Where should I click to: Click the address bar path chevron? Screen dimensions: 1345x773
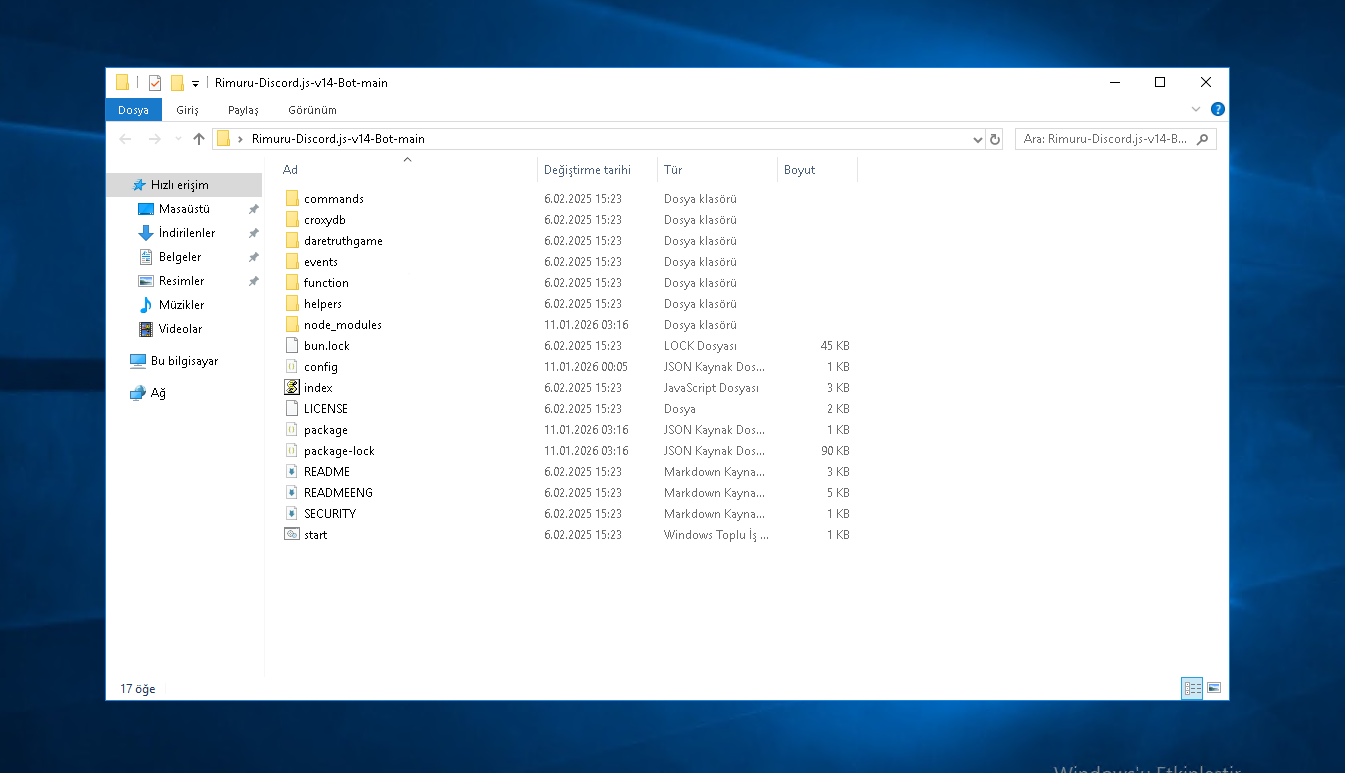(241, 139)
